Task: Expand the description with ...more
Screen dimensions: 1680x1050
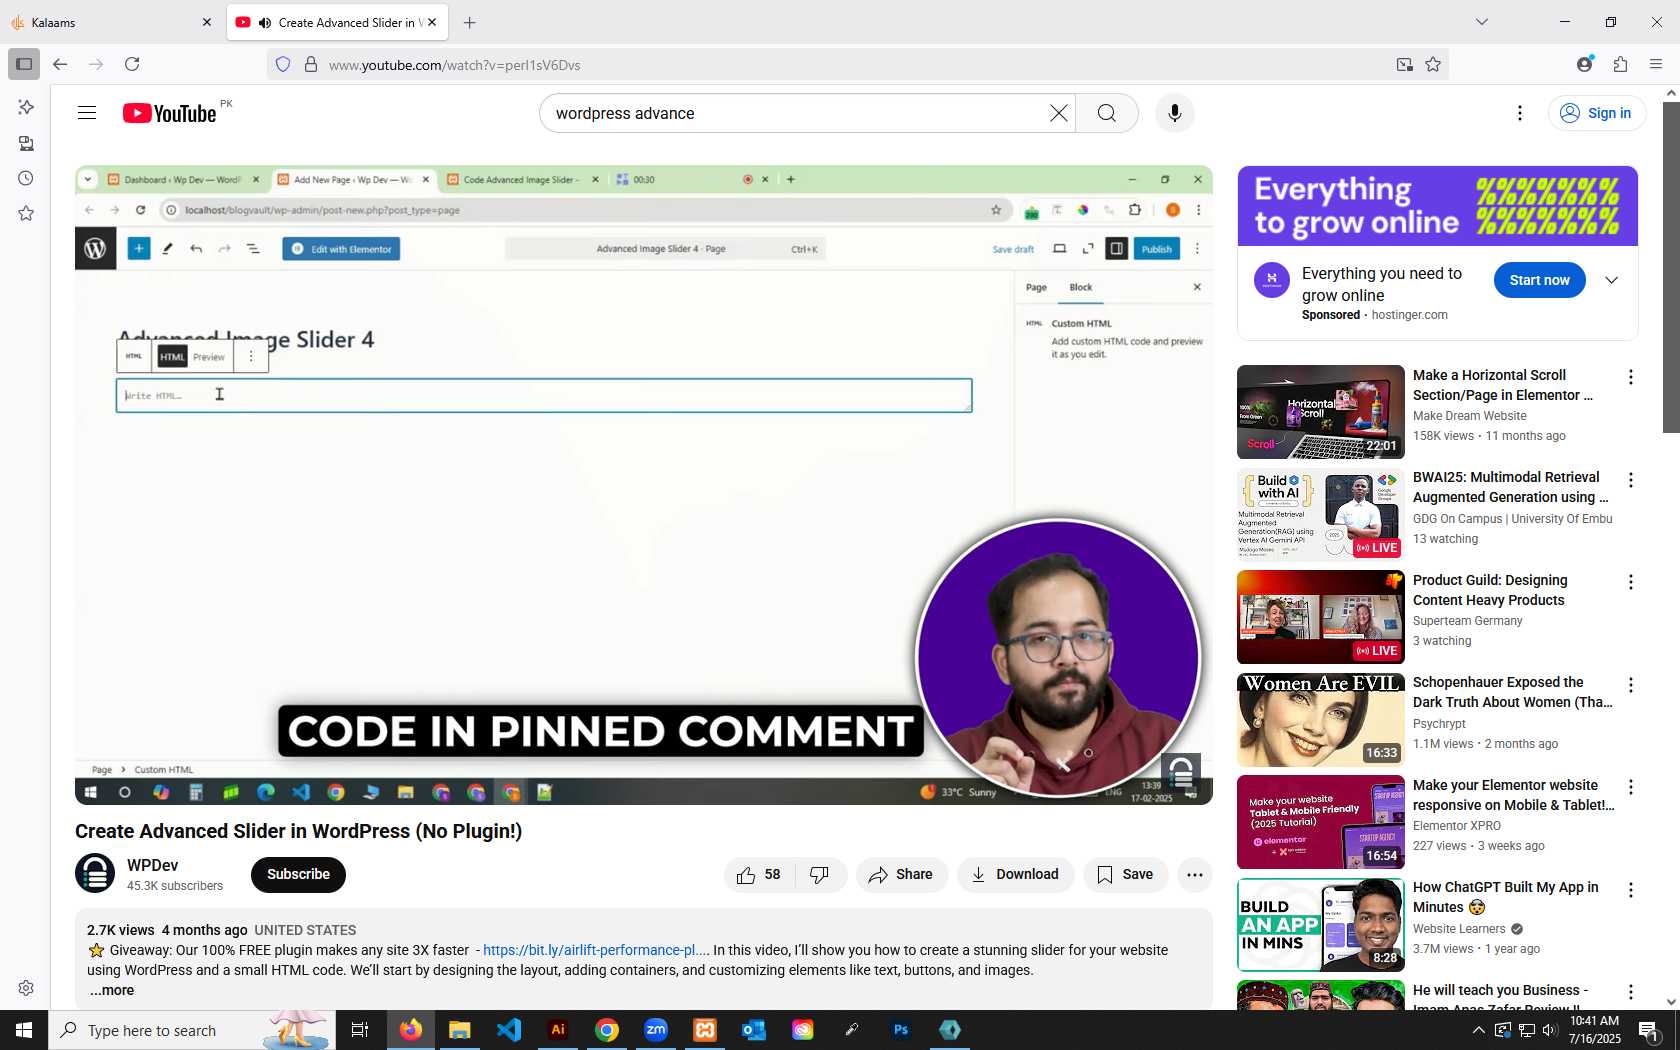Action: click(x=112, y=990)
